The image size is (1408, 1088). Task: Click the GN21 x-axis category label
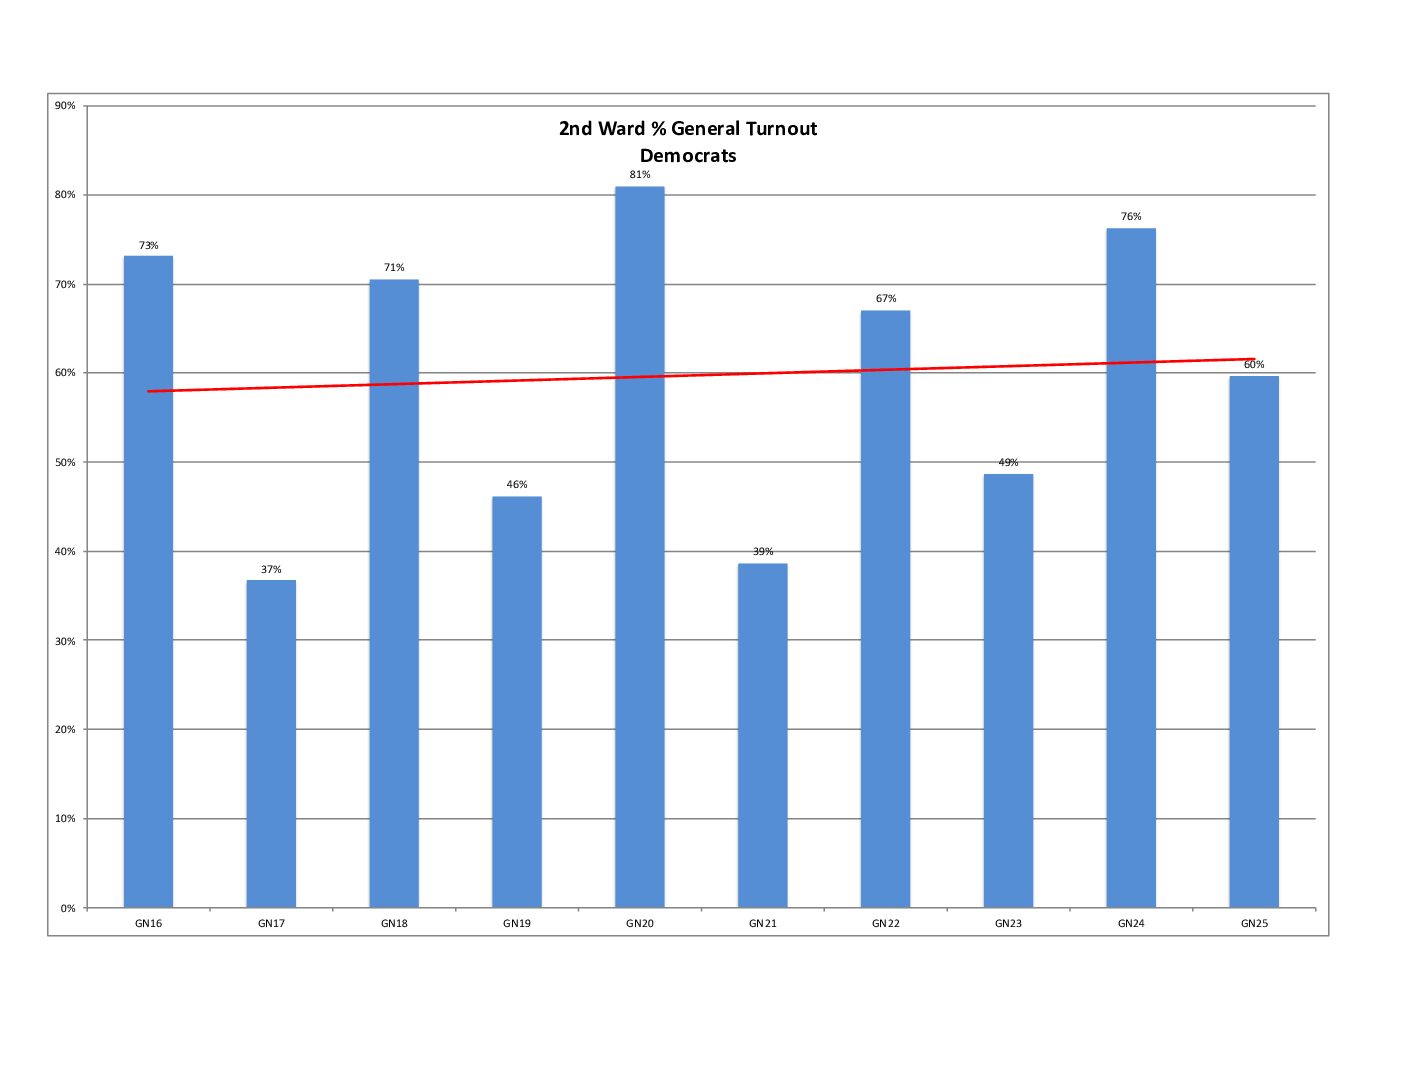tap(763, 924)
